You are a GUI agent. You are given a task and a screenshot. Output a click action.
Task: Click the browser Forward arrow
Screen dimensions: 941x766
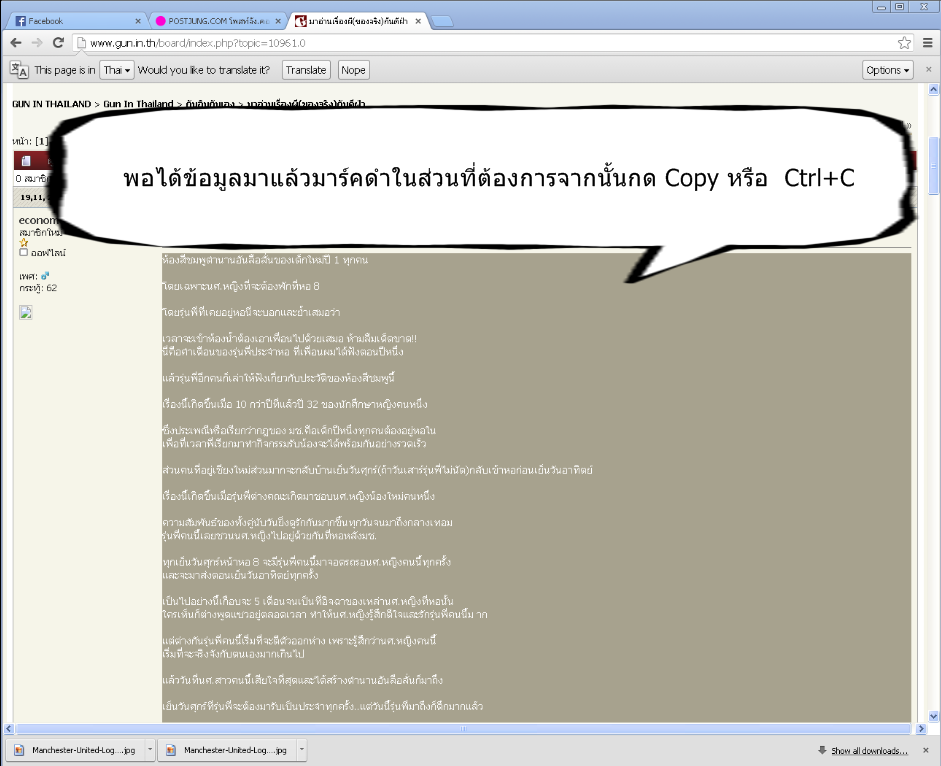tap(37, 43)
